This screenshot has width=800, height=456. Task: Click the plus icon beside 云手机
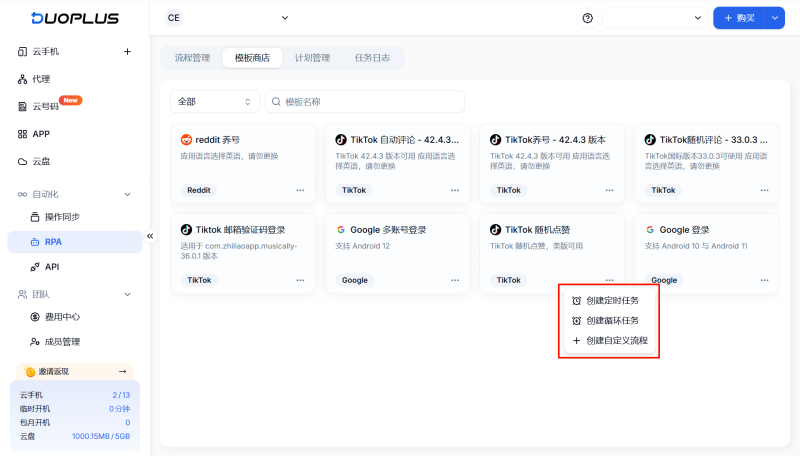point(127,52)
